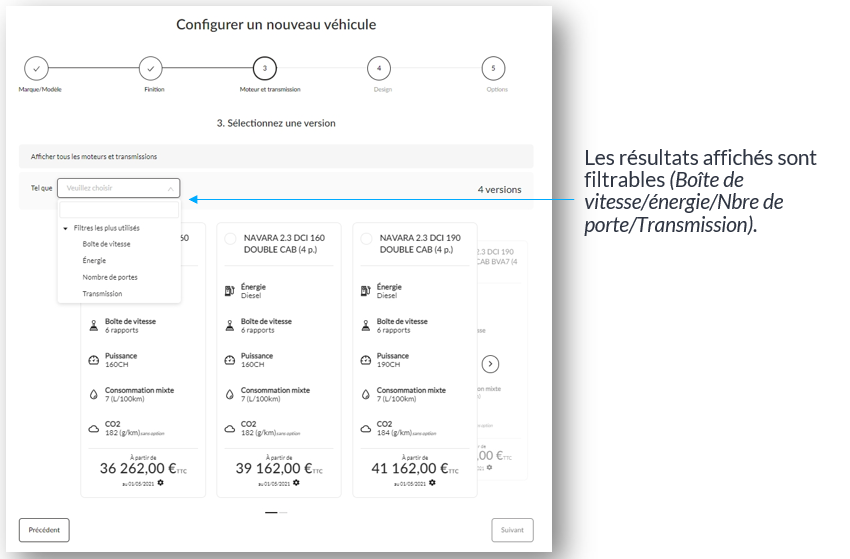
Task: Click 'Afficher tous les moteurs et transmissions' bar
Action: pyautogui.click(x=276, y=157)
